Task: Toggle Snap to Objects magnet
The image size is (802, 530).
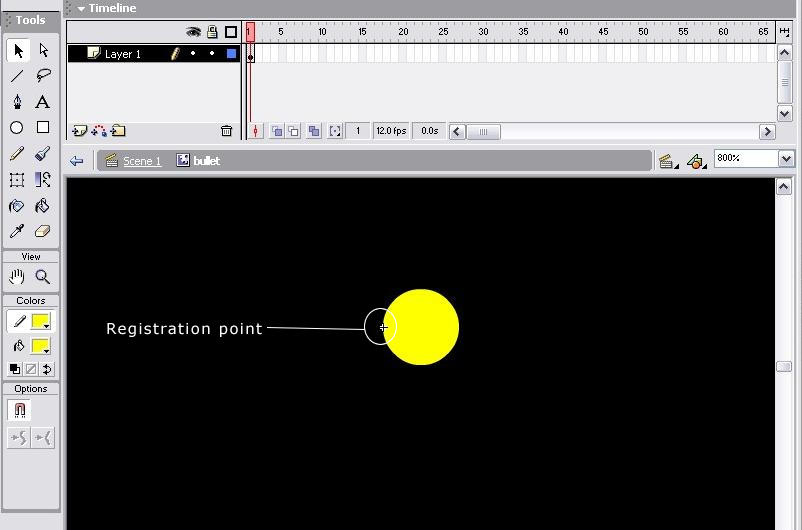Action: click(19, 410)
